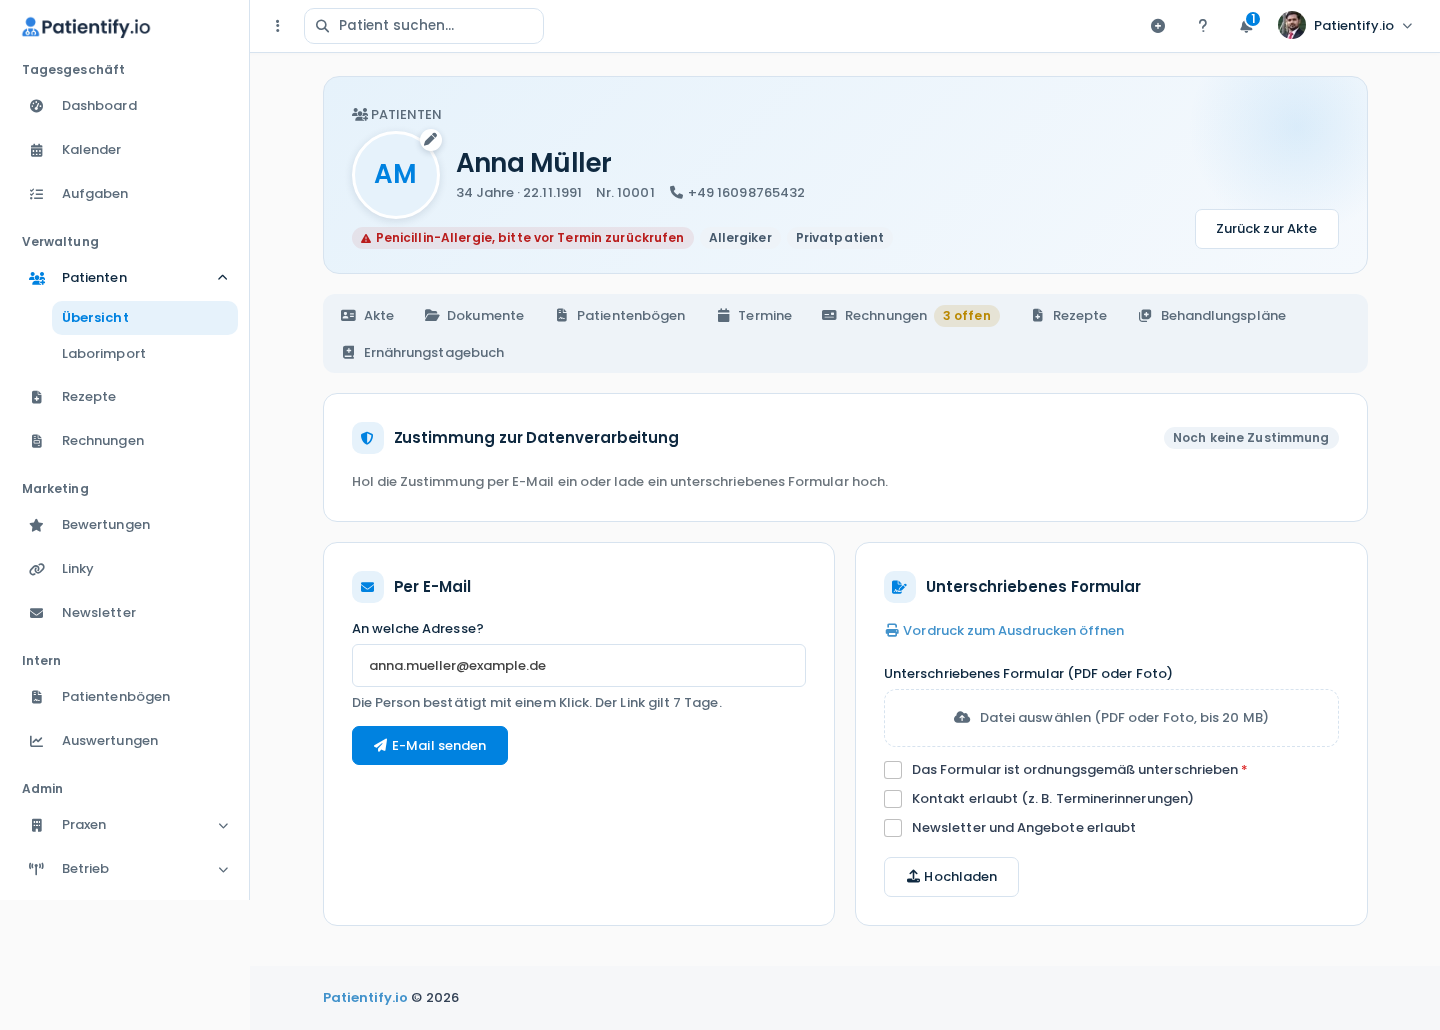Click the Patientenbögen sidebar icon
The image size is (1440, 1030).
coord(37,697)
